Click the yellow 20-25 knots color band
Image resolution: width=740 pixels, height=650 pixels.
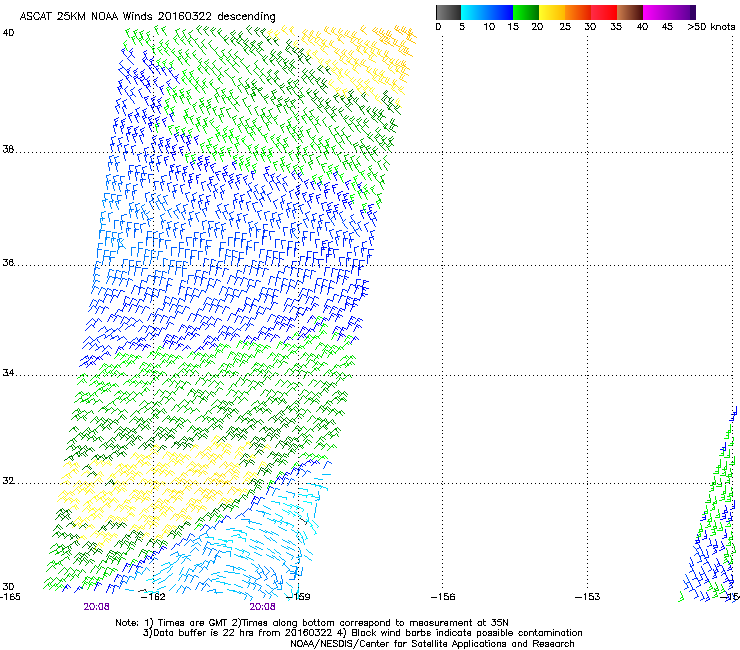click(x=552, y=12)
